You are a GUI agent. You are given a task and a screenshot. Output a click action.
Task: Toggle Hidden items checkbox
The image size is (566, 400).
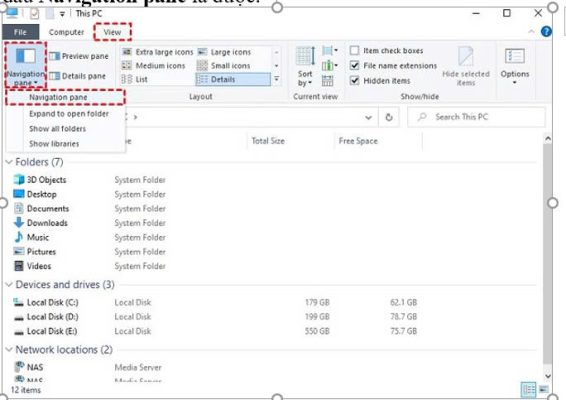[380, 81]
